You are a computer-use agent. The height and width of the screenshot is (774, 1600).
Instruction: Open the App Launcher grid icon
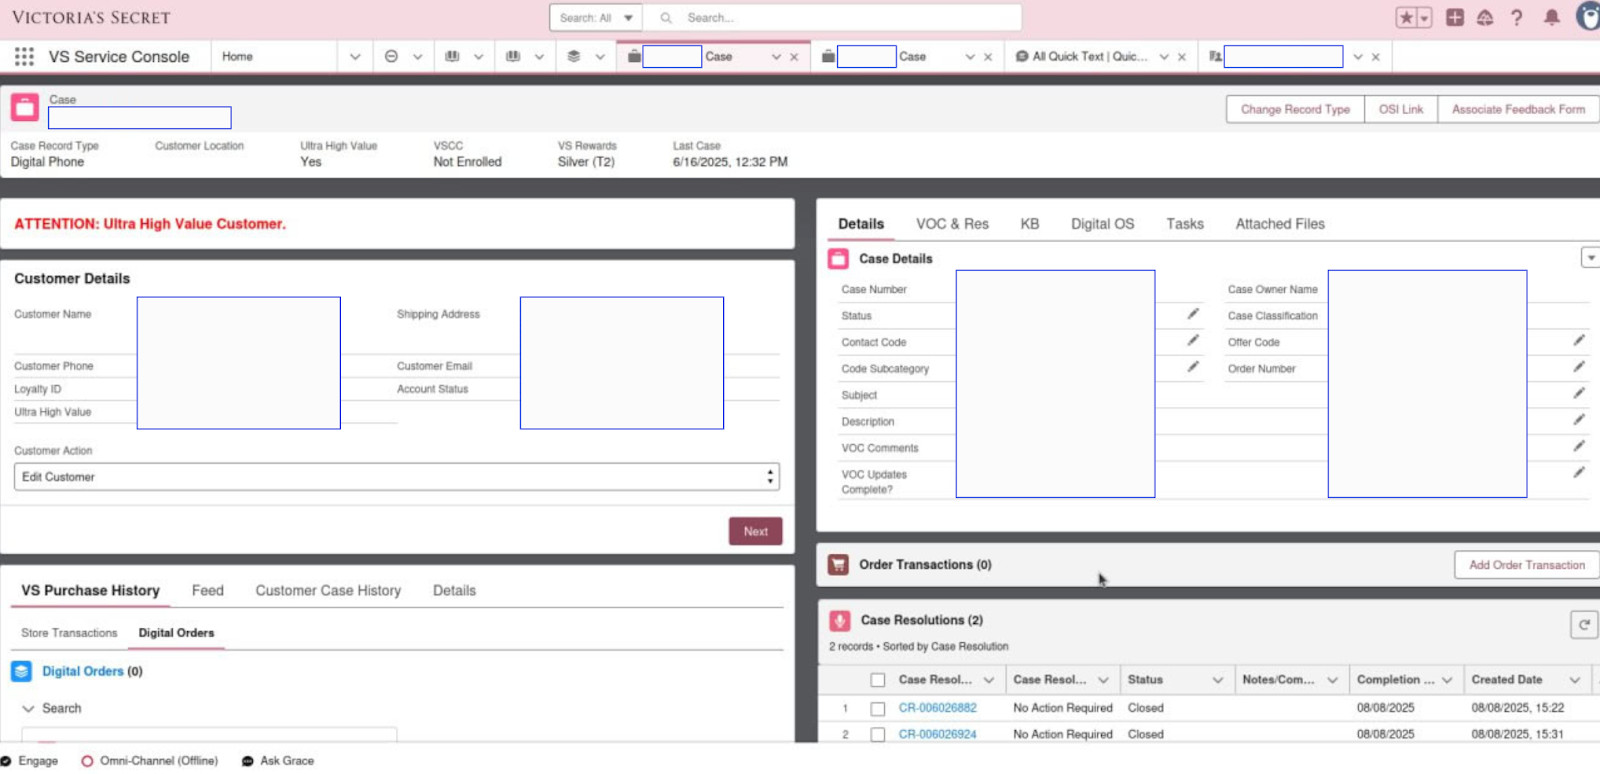coord(24,57)
